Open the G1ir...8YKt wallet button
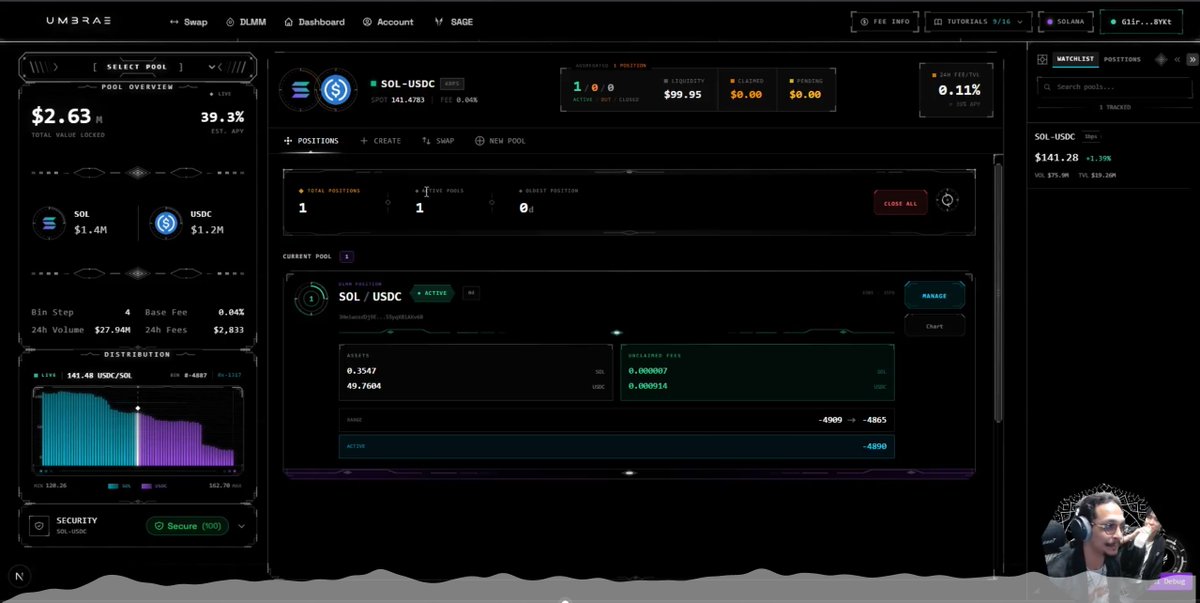Screen dimensions: 1200x603 pos(1140,21)
